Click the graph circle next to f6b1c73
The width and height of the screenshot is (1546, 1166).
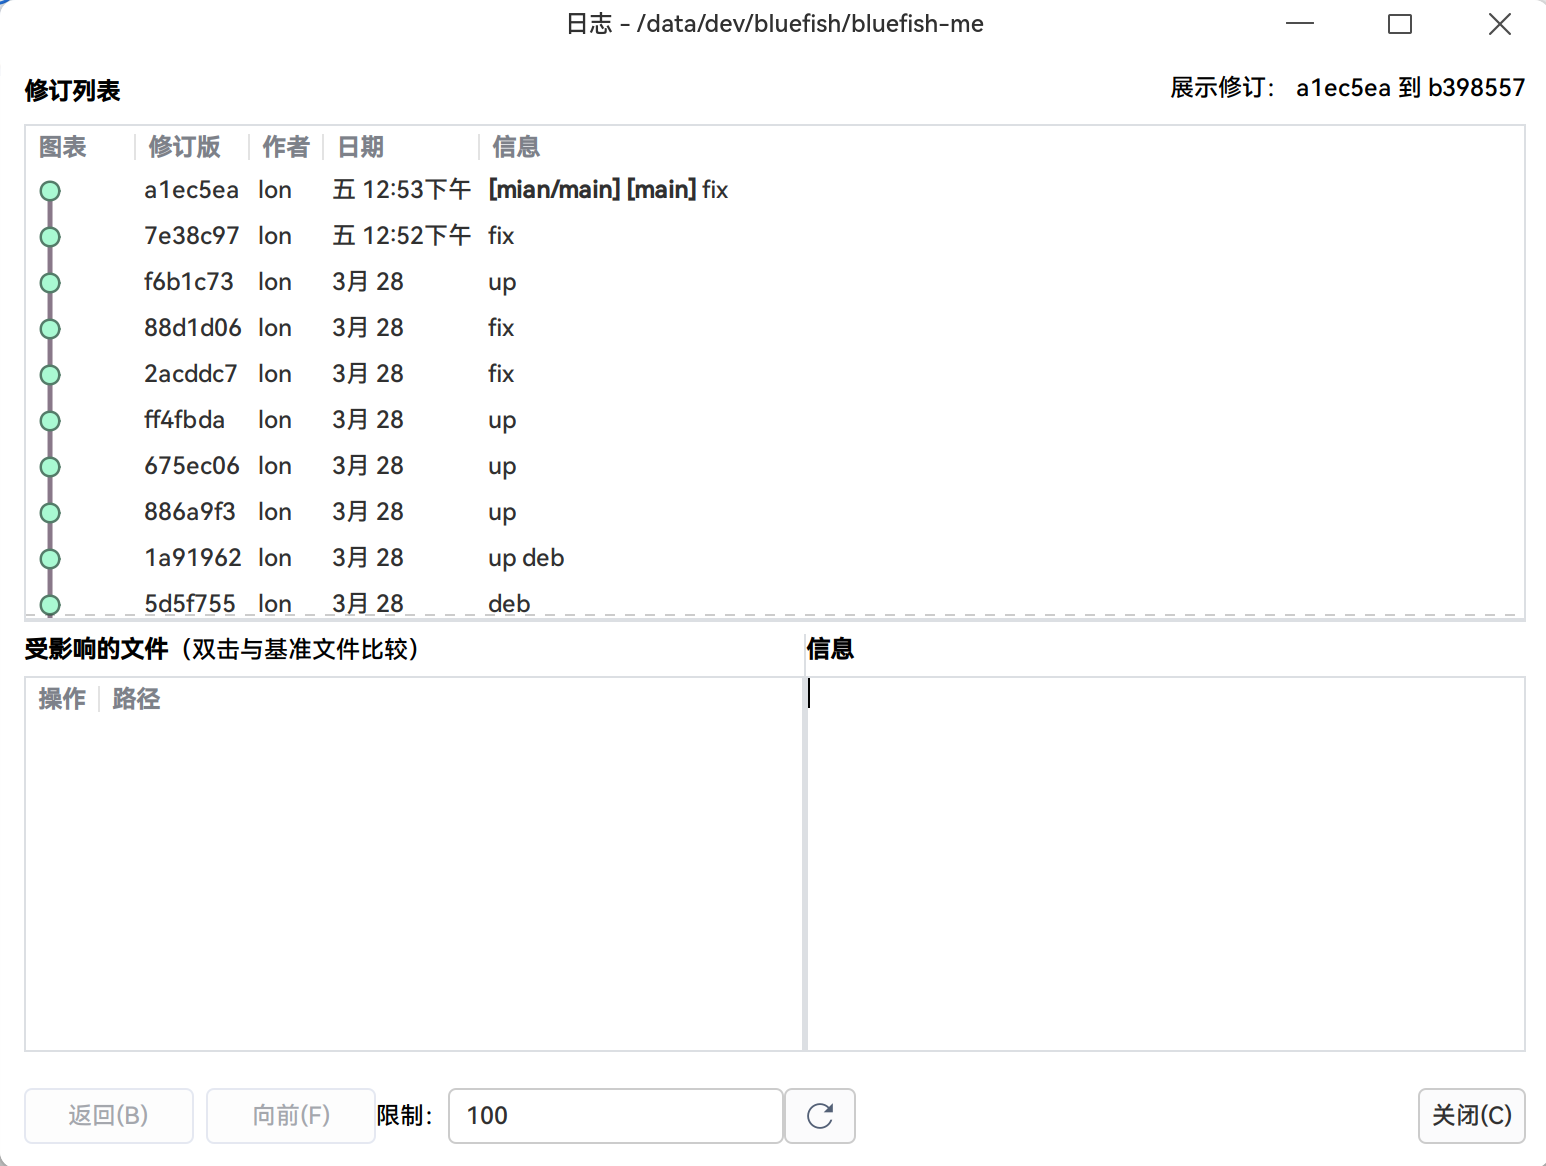tap(50, 282)
